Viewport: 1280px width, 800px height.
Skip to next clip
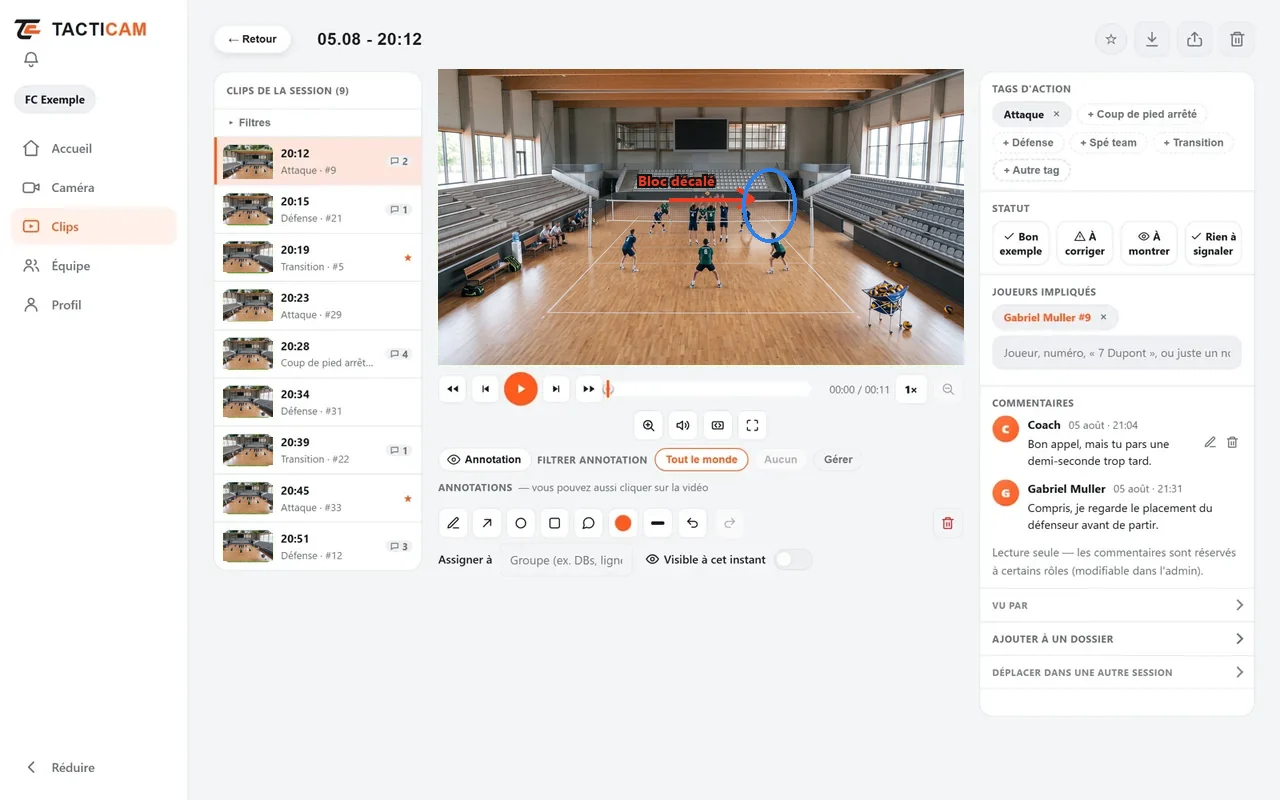pyautogui.click(x=556, y=389)
